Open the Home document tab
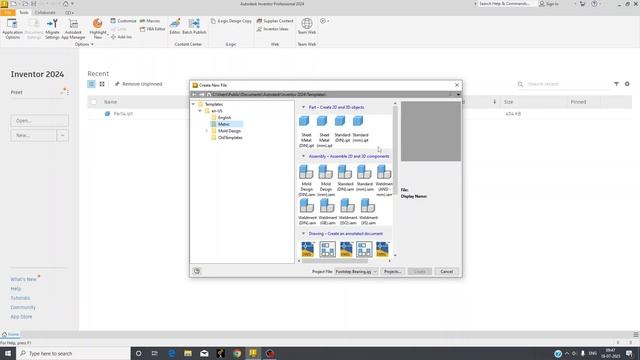 point(10,334)
